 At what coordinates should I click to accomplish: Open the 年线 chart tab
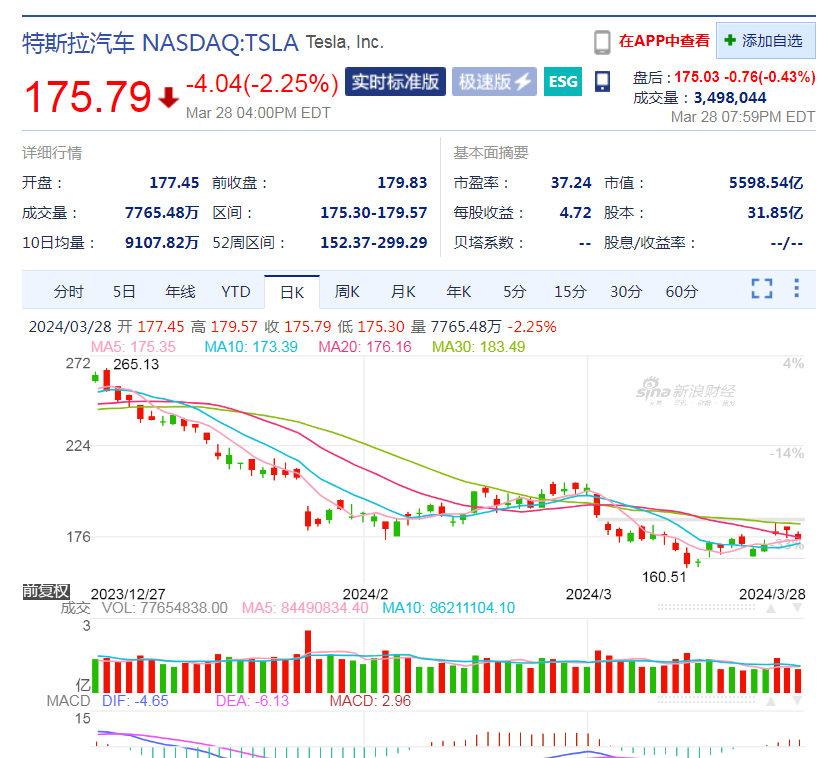pyautogui.click(x=180, y=291)
